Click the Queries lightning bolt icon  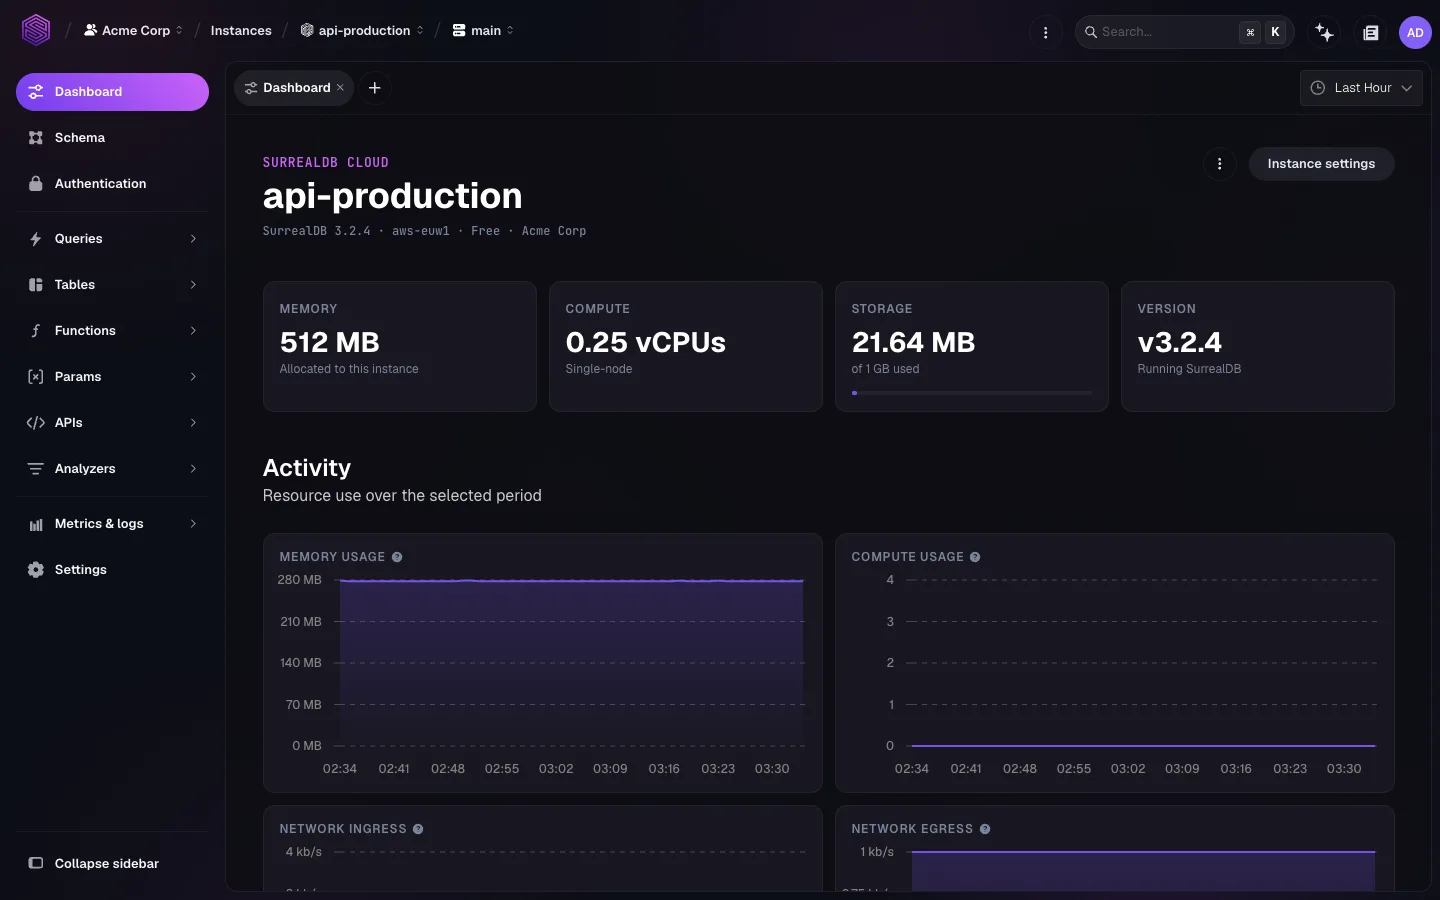click(x=36, y=239)
